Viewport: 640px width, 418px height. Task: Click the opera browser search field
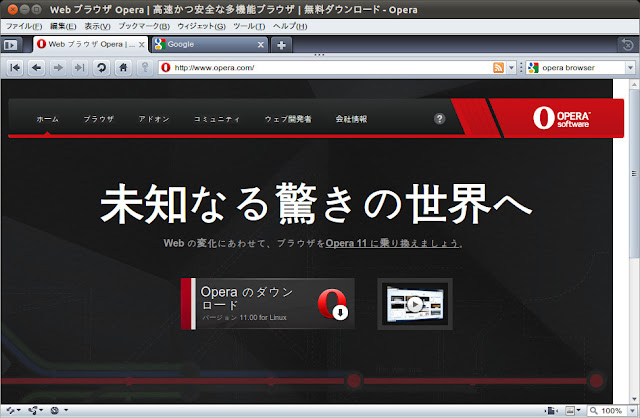tap(582, 67)
